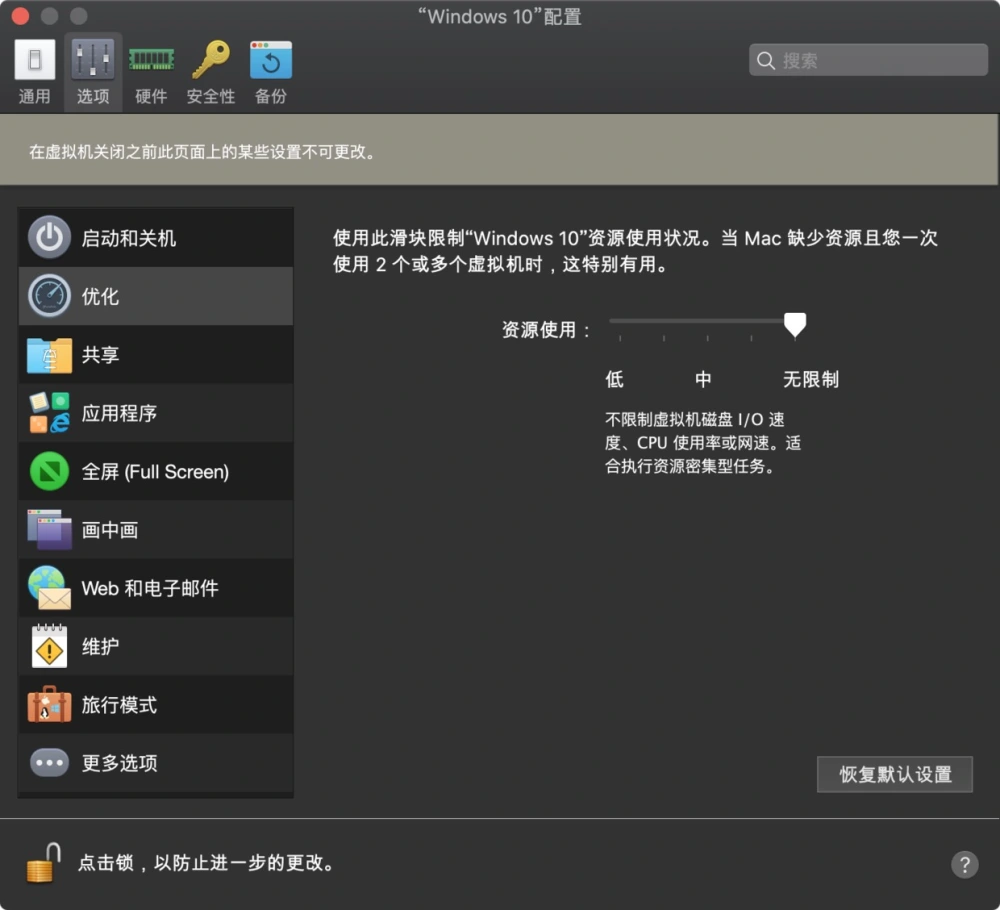This screenshot has width=1000, height=910.
Task: Click the 优化 speedometer icon
Action: click(49, 296)
